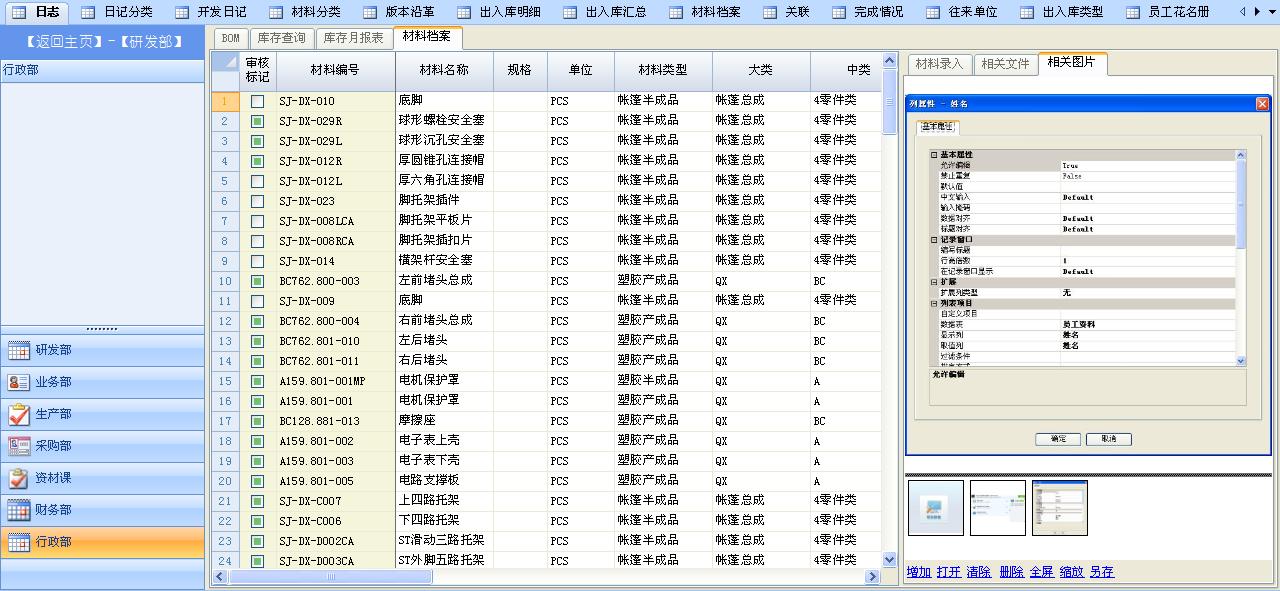1280x591 pixels.
Task: Click the 资材课 clipboard icon
Action: (x=19, y=478)
